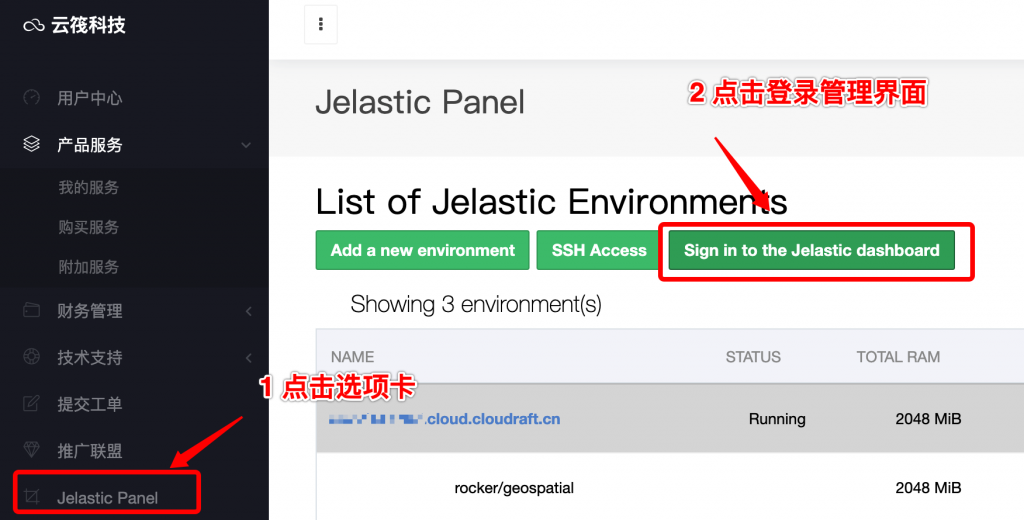The height and width of the screenshot is (520, 1024).
Task: Click the Jelastic Panel crop icon
Action: point(32,497)
